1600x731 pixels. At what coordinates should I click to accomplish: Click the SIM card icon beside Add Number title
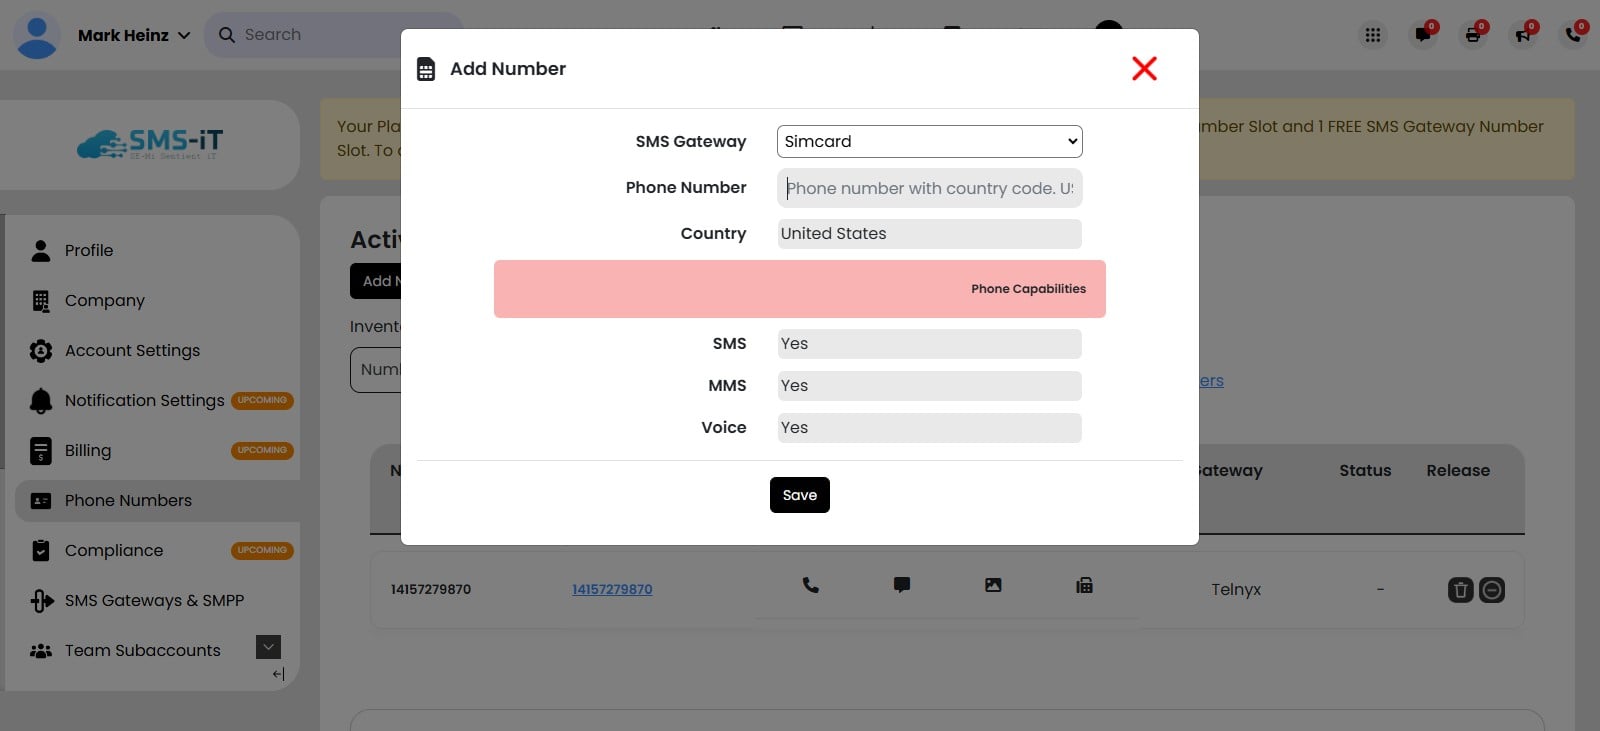coord(426,69)
